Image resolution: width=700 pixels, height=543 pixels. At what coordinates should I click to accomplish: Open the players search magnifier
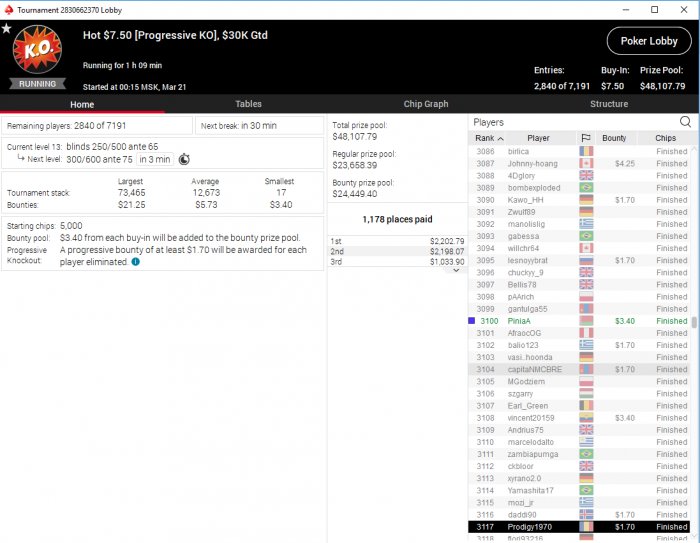point(685,122)
